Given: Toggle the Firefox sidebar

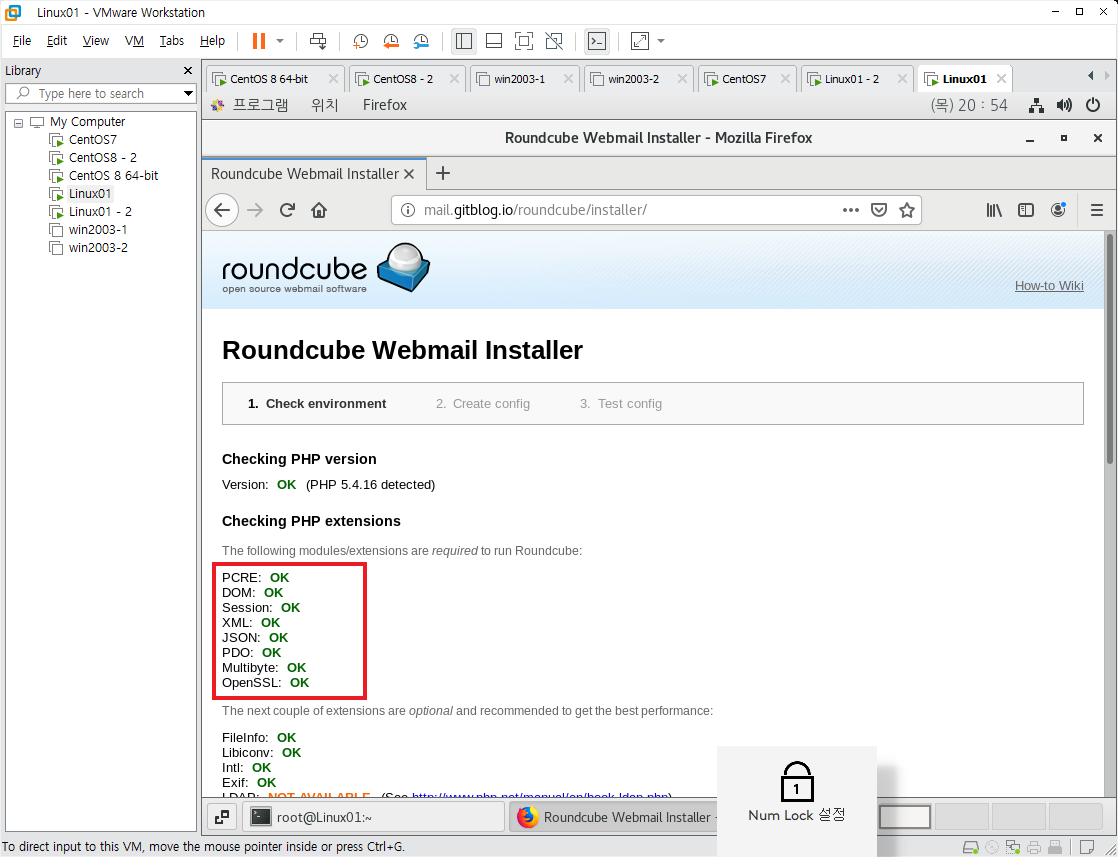Looking at the screenshot, I should pos(1026,210).
